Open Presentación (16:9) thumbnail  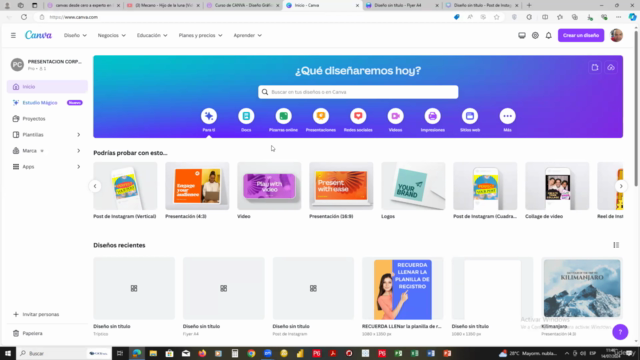point(341,186)
